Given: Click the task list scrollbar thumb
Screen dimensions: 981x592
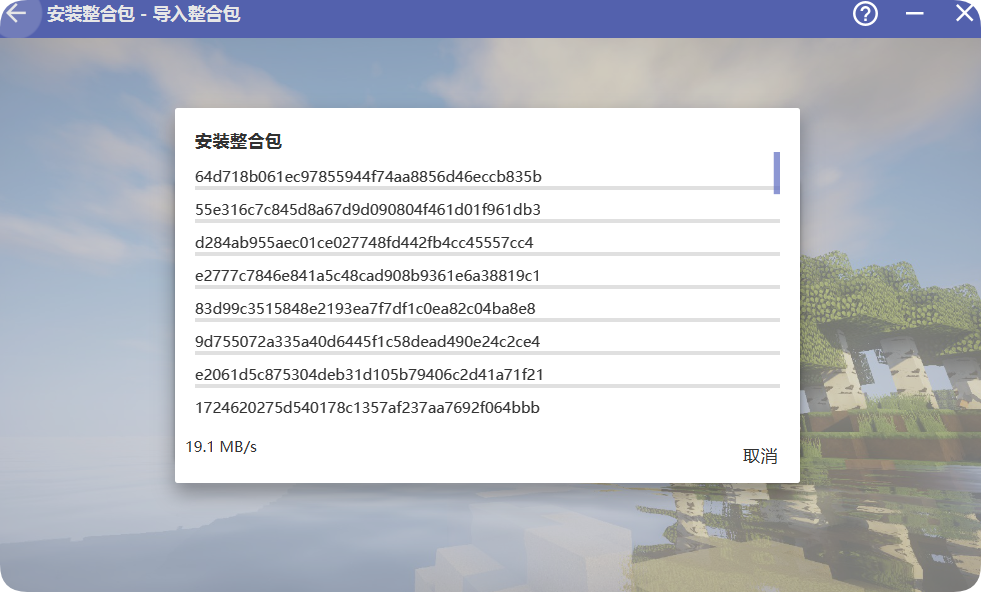Looking at the screenshot, I should [x=776, y=173].
